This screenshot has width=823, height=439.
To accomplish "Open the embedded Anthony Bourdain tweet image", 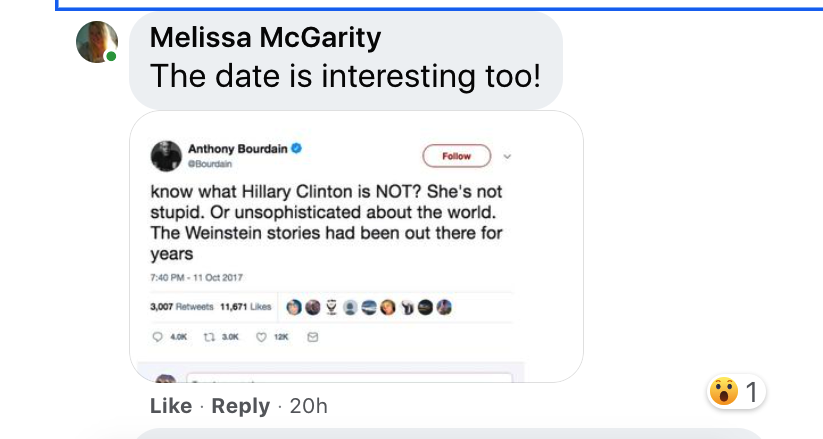I will point(356,246).
